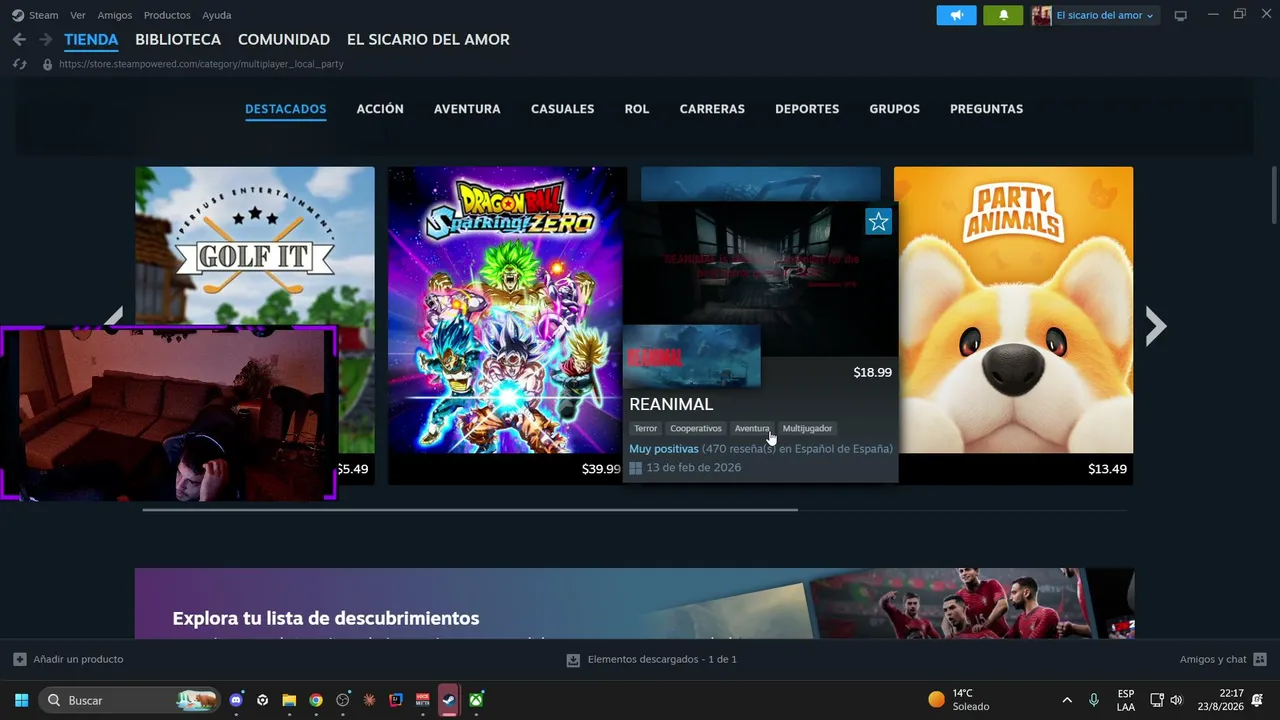The image size is (1280, 720).
Task: Open the announcements megaphone button
Action: click(957, 15)
